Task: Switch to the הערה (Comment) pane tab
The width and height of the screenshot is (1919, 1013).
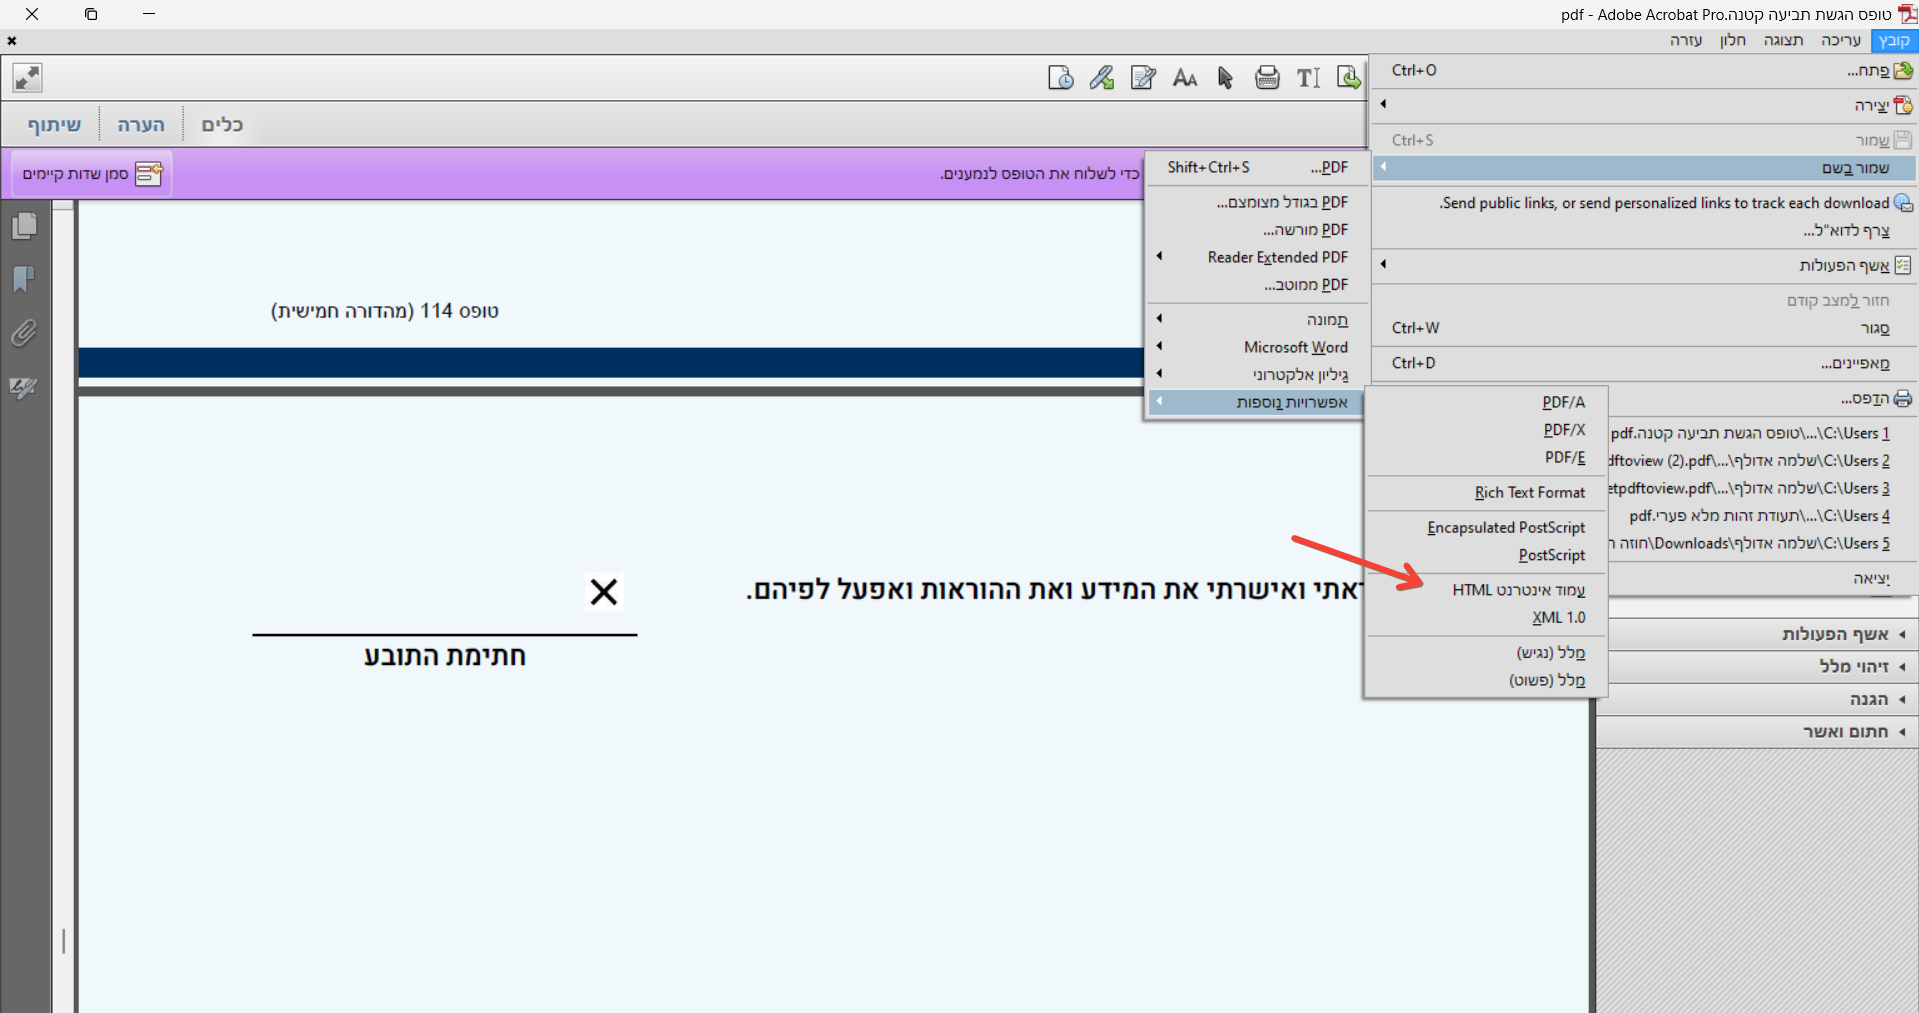Action: tap(141, 125)
